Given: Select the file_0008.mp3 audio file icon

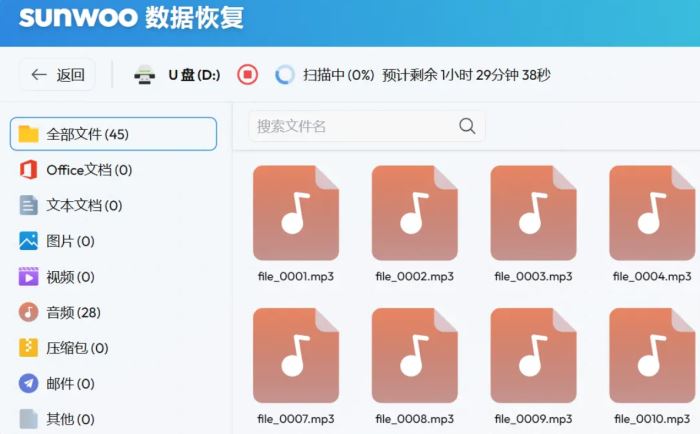Looking at the screenshot, I should pyautogui.click(x=415, y=355).
